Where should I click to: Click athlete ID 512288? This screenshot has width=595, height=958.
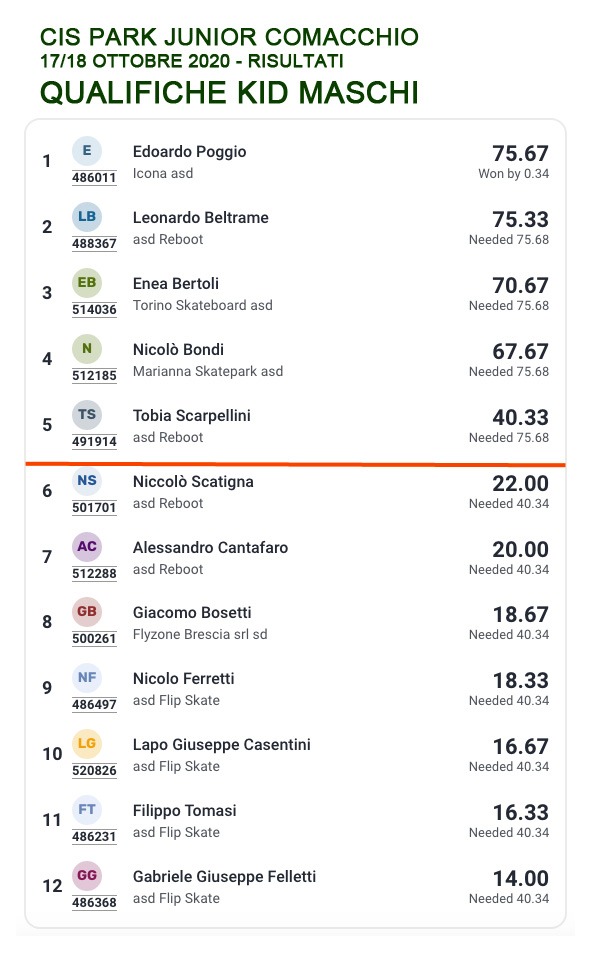[x=94, y=574]
